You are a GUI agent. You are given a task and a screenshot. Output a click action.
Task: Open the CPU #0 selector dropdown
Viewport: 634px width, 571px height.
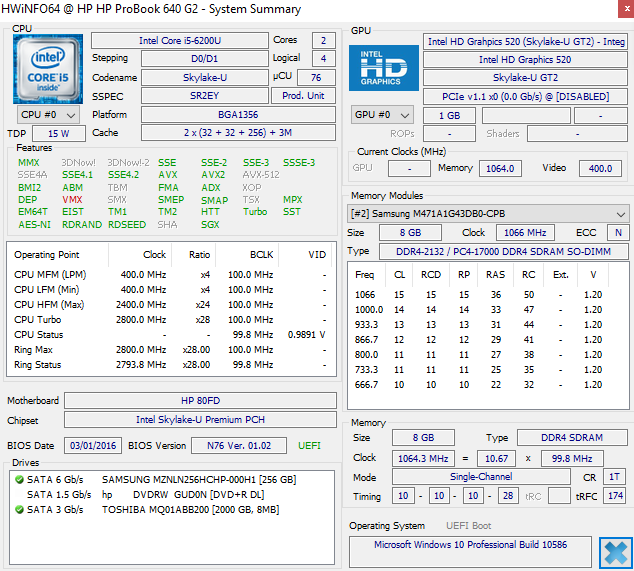coord(48,115)
